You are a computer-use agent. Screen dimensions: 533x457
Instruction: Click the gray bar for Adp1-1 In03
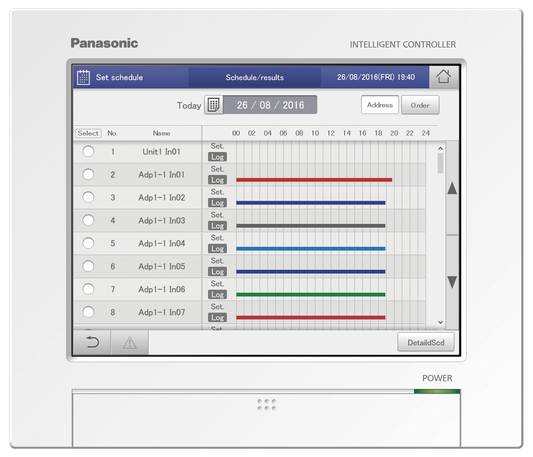(x=311, y=226)
